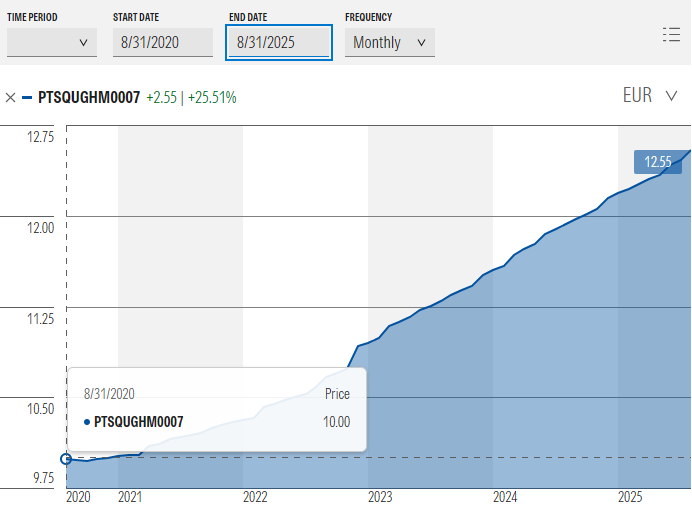Click the tooltip PTSQUGHM0007 entry
This screenshot has width=692, height=509.
point(134,422)
